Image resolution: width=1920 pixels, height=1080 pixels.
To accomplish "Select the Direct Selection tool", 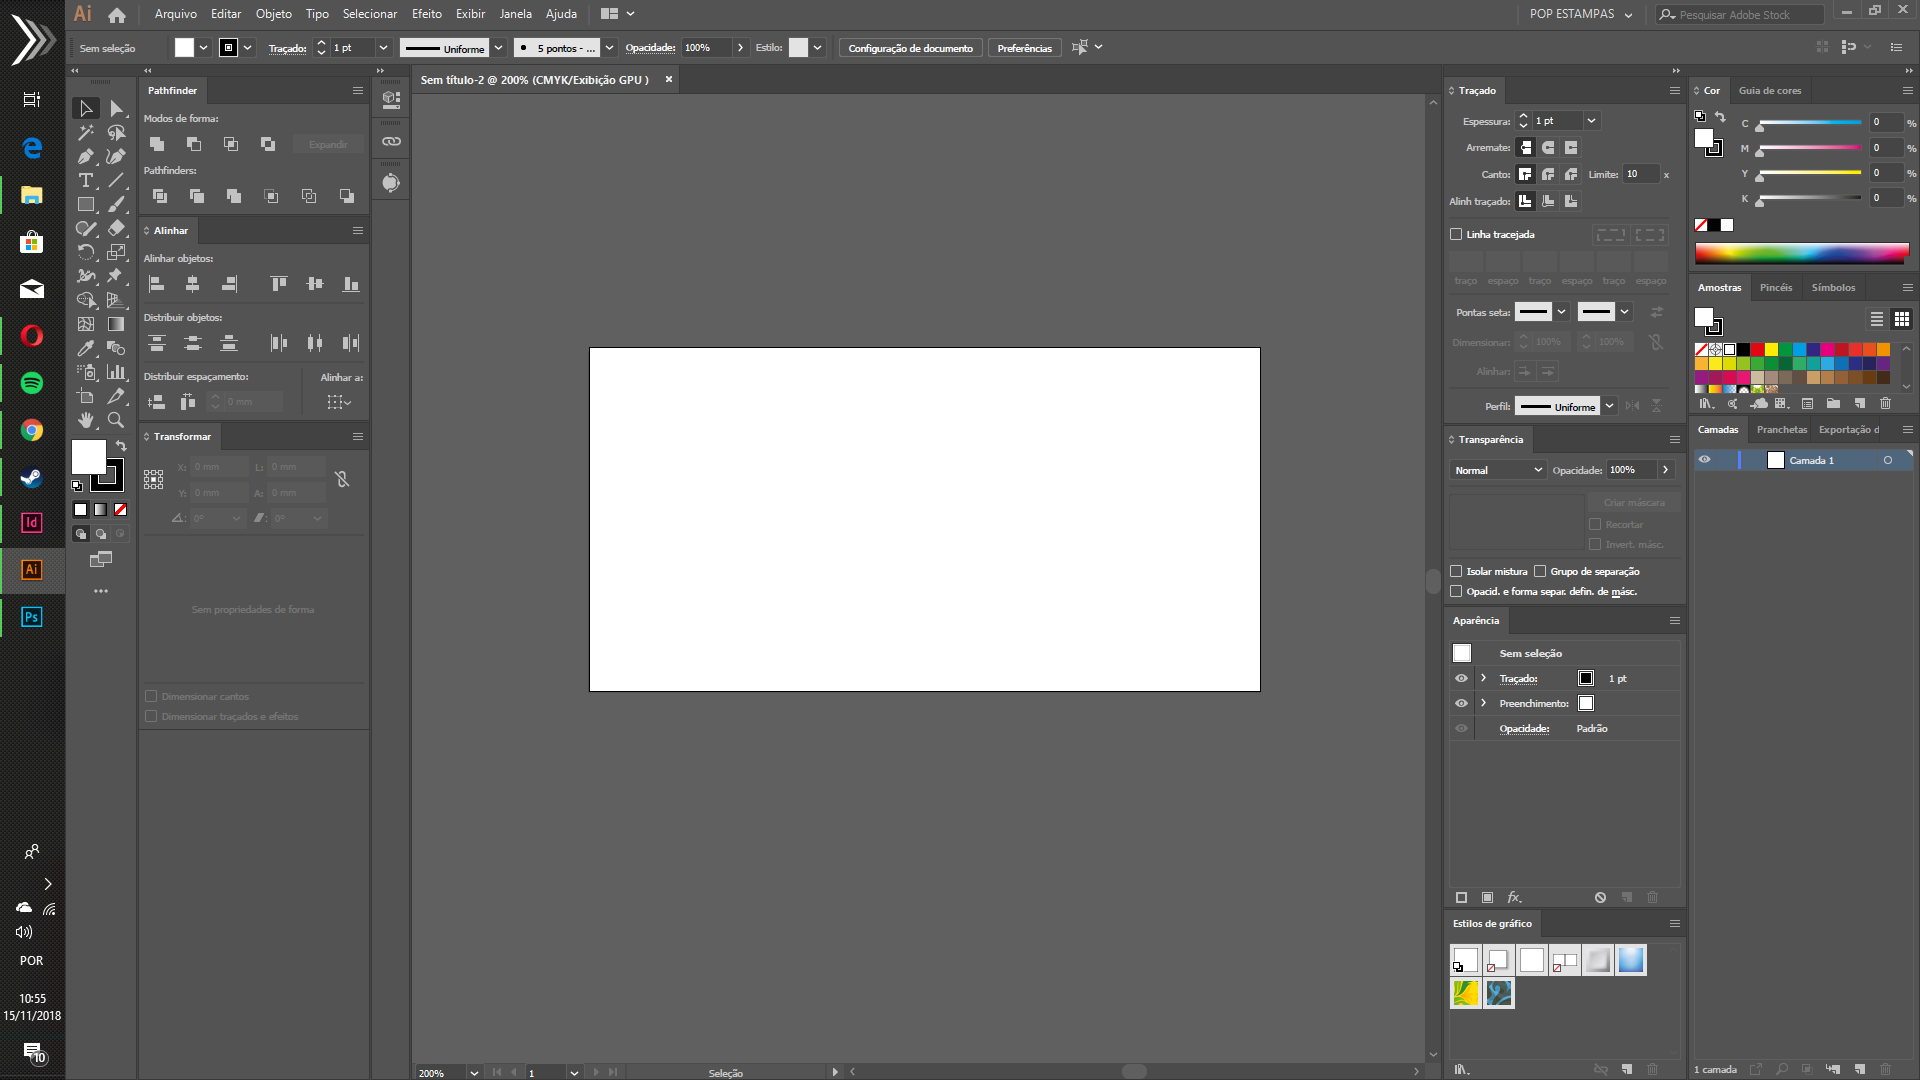I will [x=116, y=108].
